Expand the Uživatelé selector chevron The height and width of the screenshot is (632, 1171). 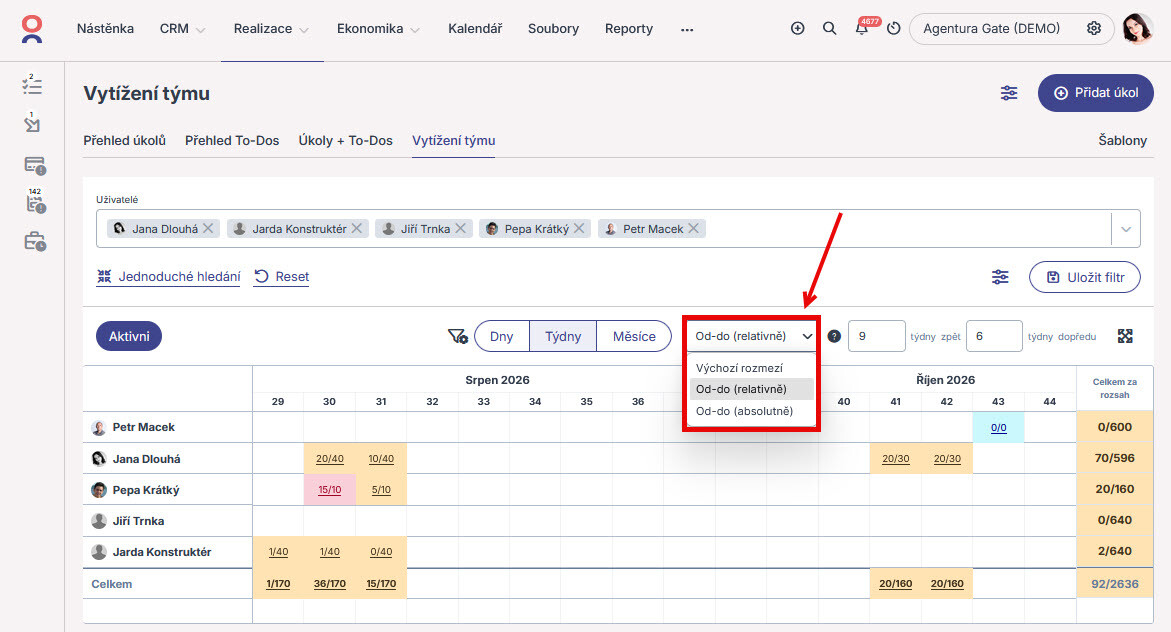(x=1125, y=229)
